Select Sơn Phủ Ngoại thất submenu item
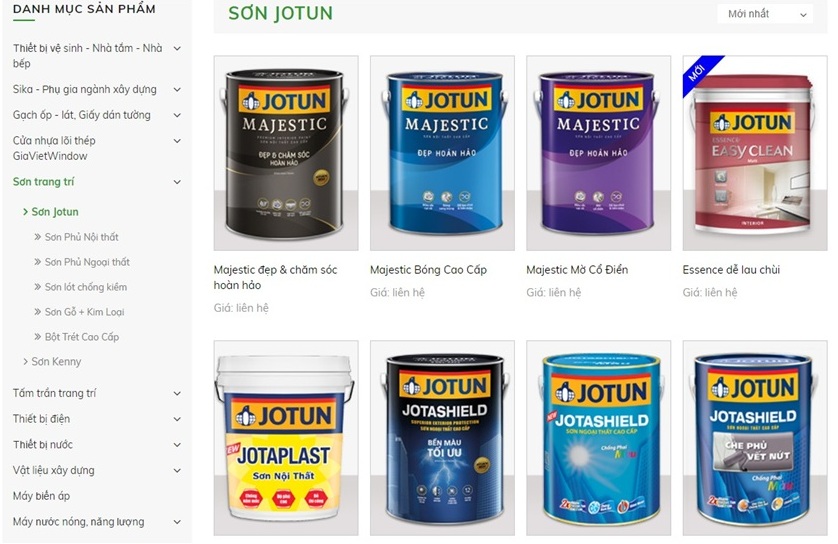 tap(87, 262)
